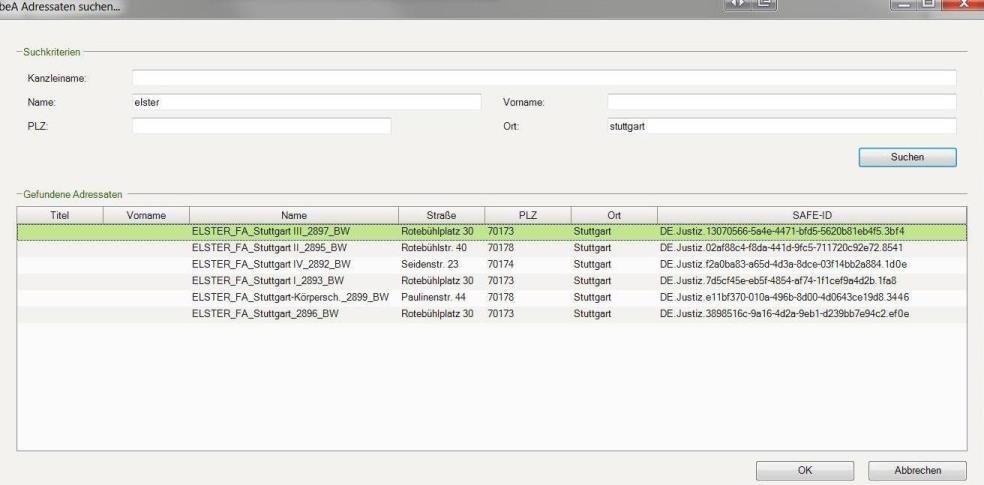The width and height of the screenshot is (984, 485).
Task: Focus the Kanzleiname input field
Action: (x=544, y=78)
